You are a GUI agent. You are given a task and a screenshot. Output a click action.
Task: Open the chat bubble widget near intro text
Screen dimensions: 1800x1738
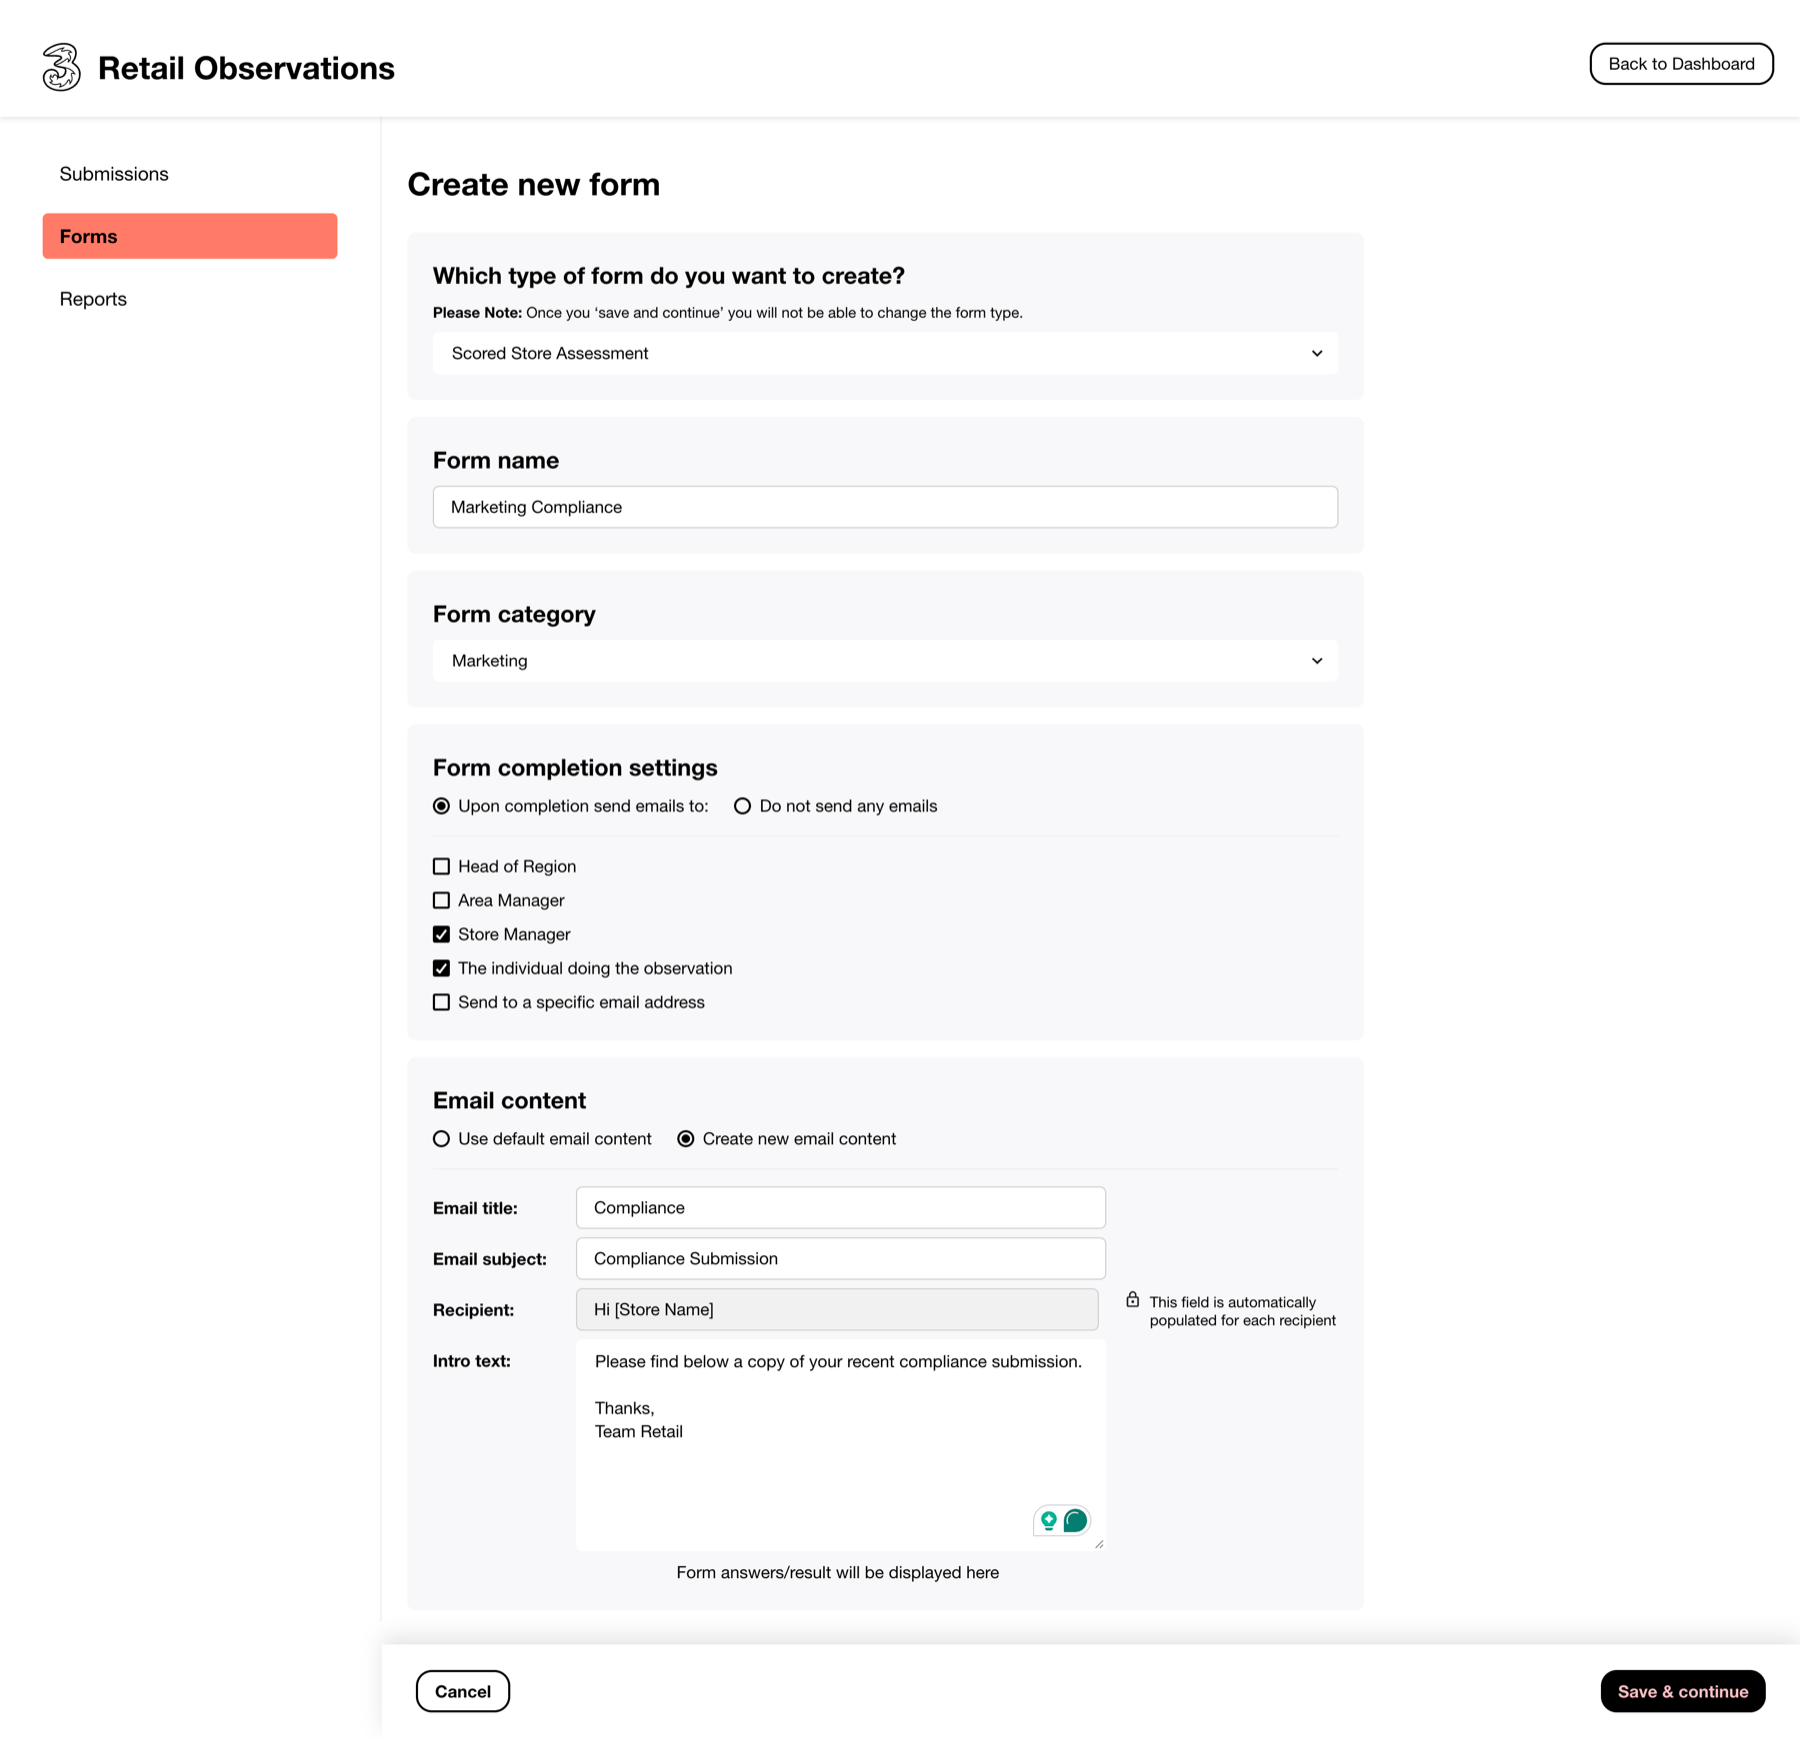(1074, 1521)
